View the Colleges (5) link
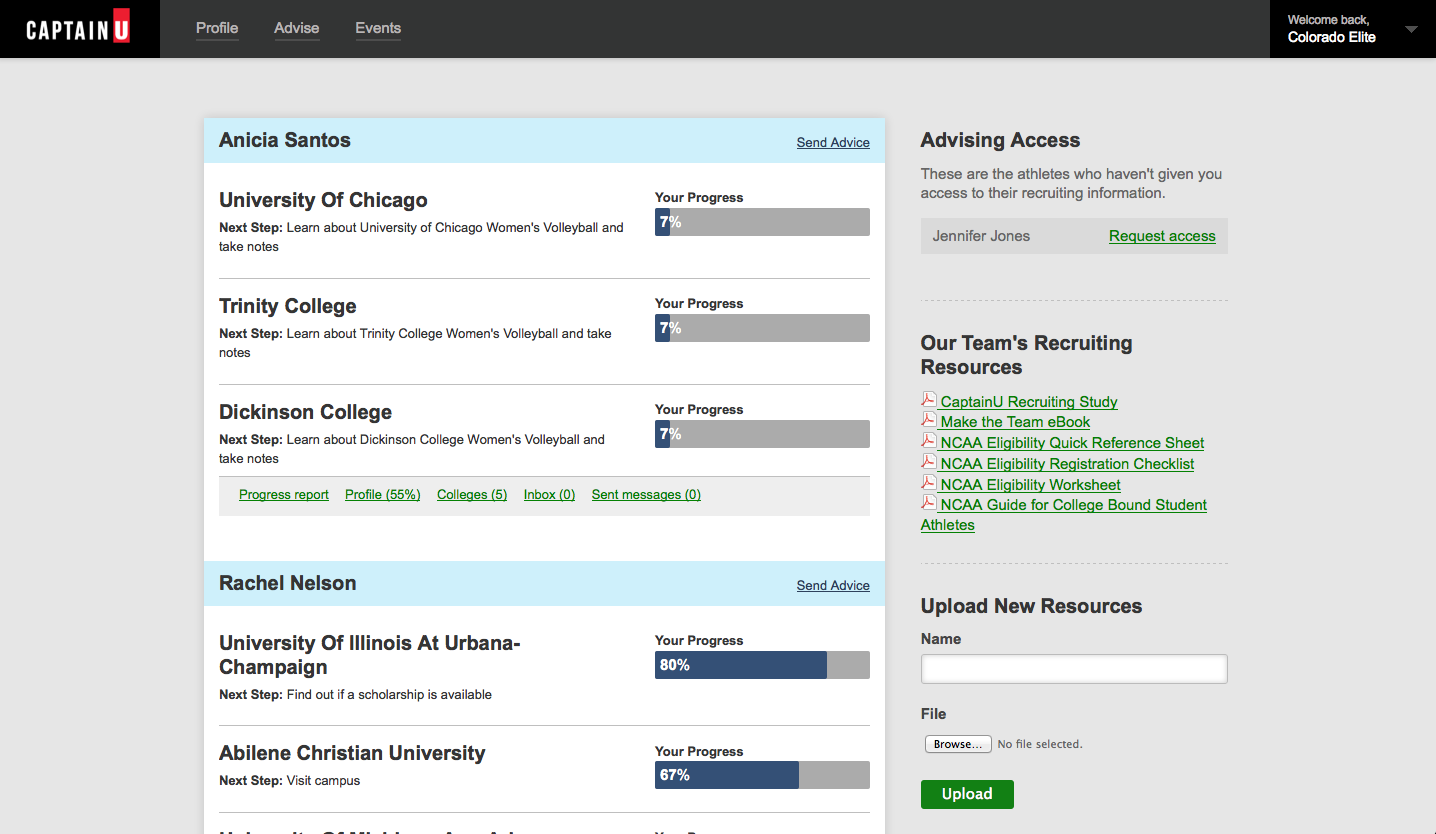This screenshot has width=1436, height=834. coord(472,495)
